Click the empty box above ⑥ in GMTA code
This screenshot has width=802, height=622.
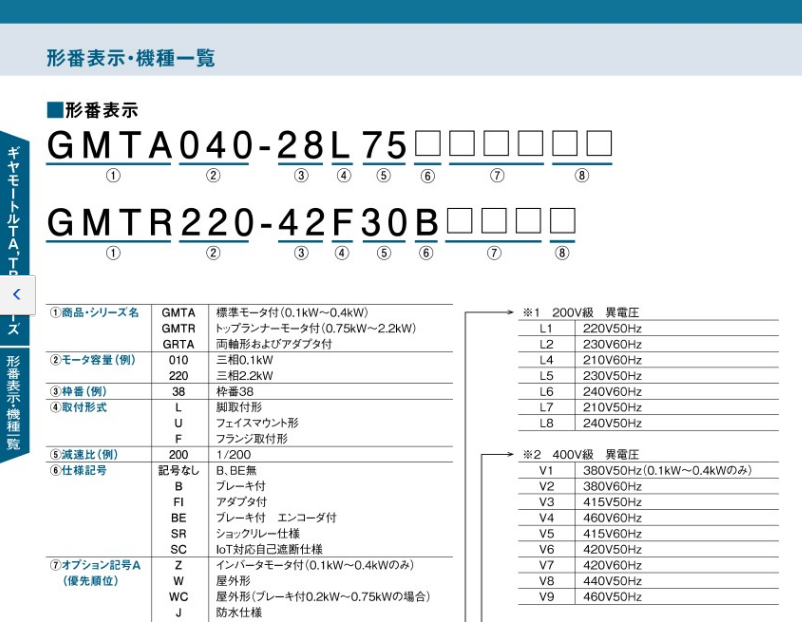pos(427,145)
